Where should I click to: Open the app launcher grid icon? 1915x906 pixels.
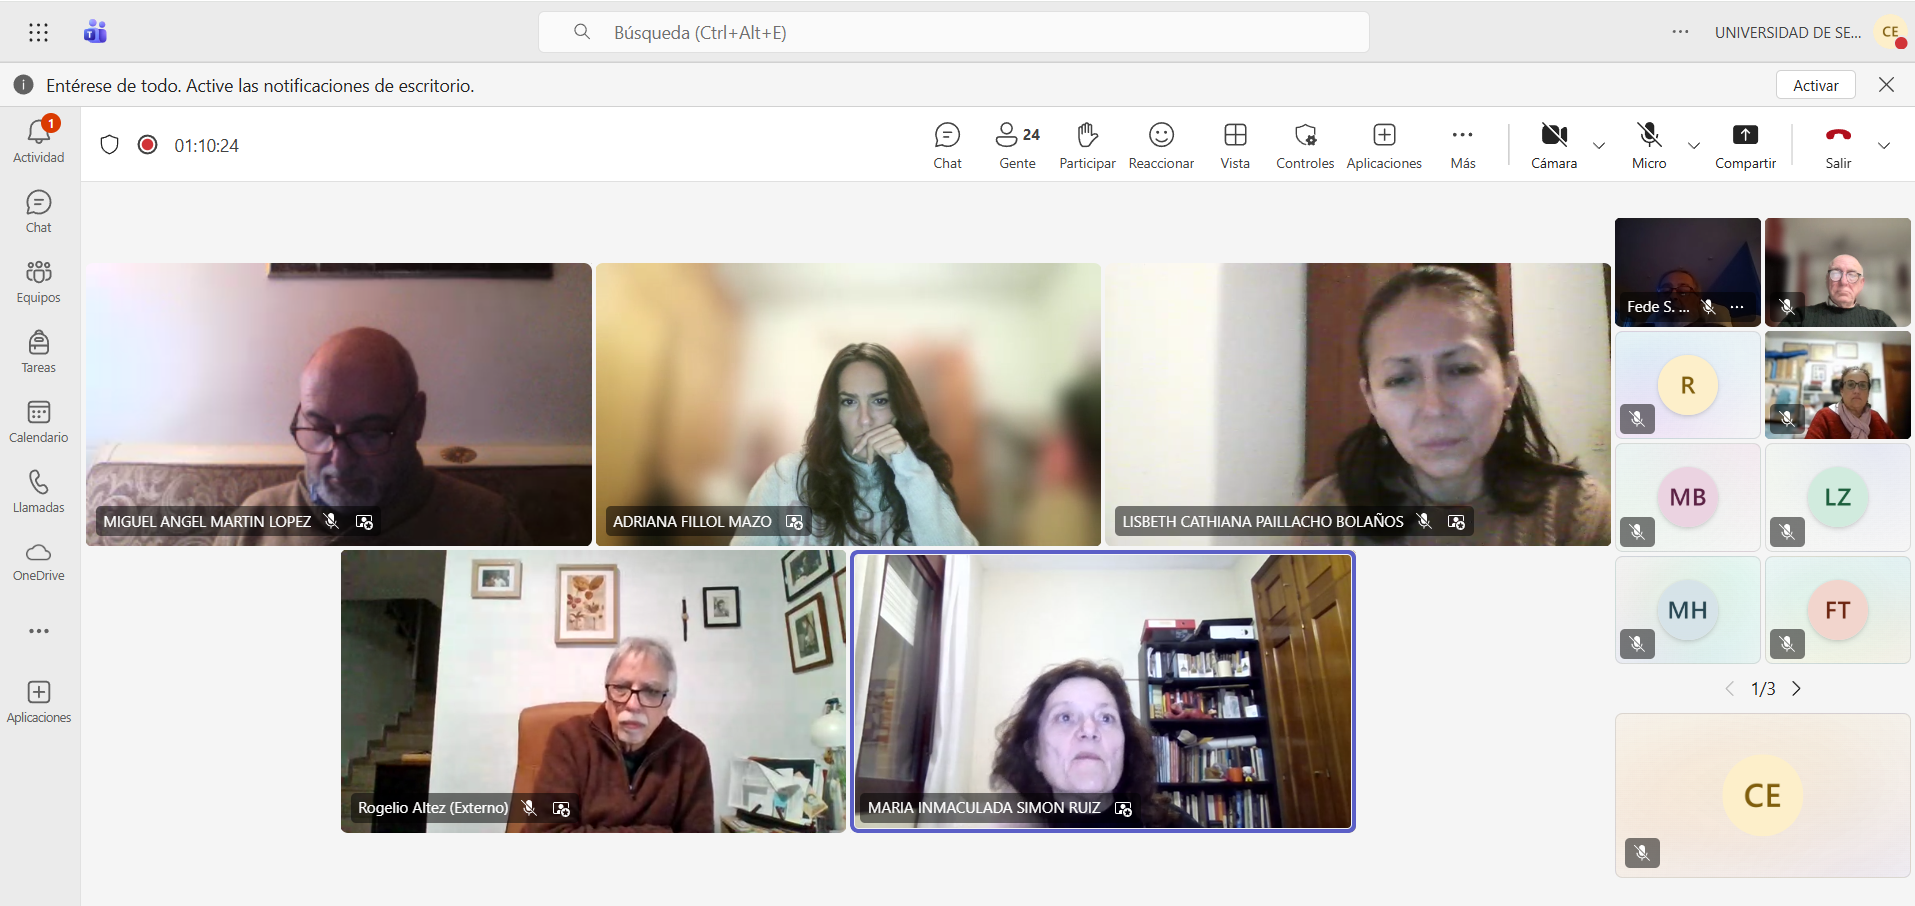[39, 33]
